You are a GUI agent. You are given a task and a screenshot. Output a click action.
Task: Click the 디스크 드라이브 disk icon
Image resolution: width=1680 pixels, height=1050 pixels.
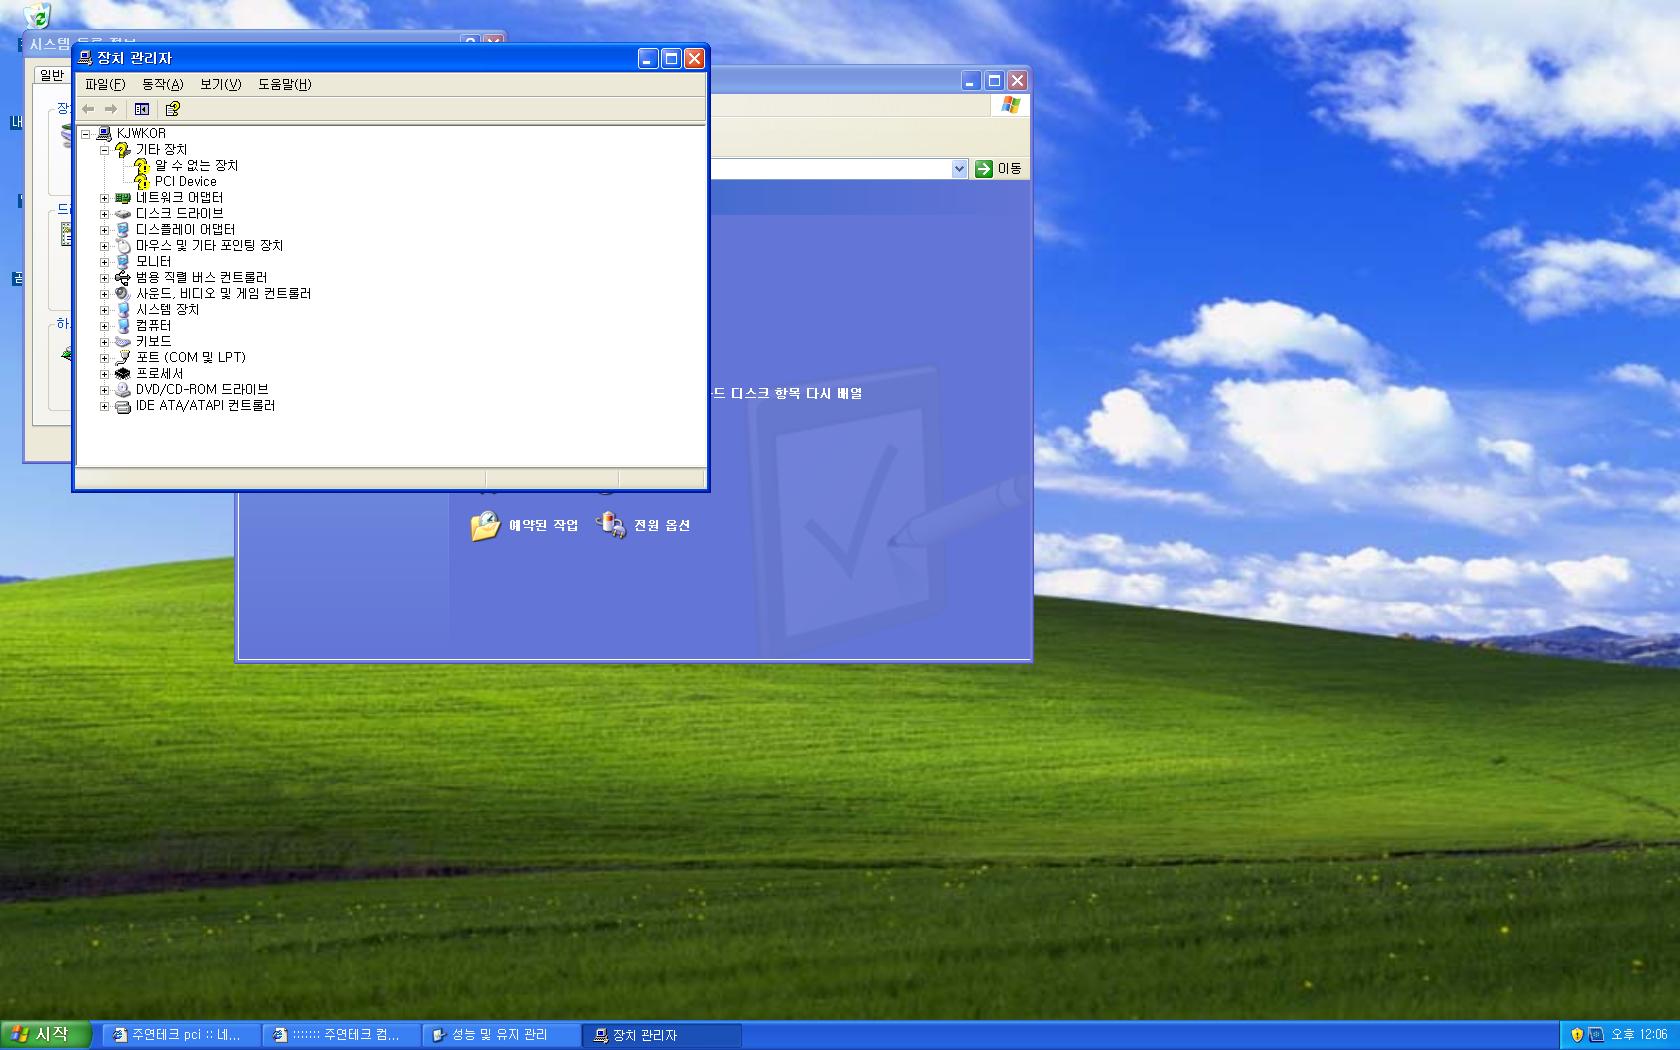[123, 213]
